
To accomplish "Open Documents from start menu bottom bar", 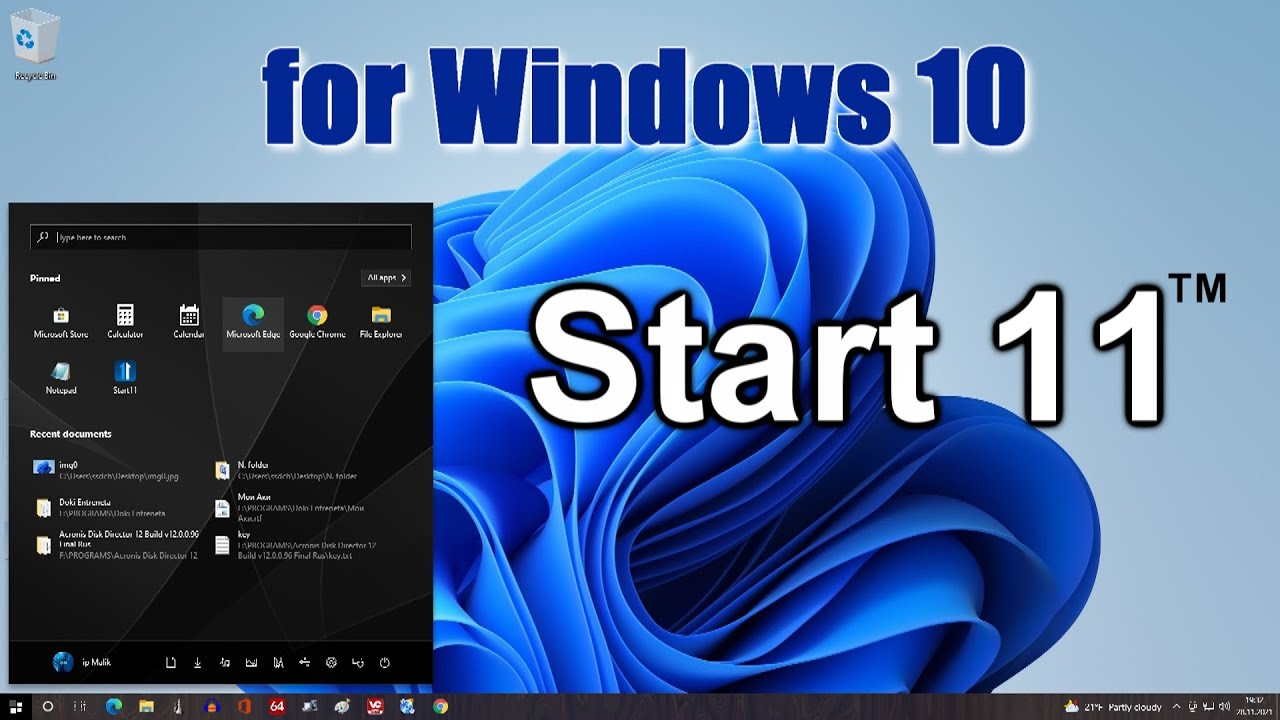I will coord(171,662).
